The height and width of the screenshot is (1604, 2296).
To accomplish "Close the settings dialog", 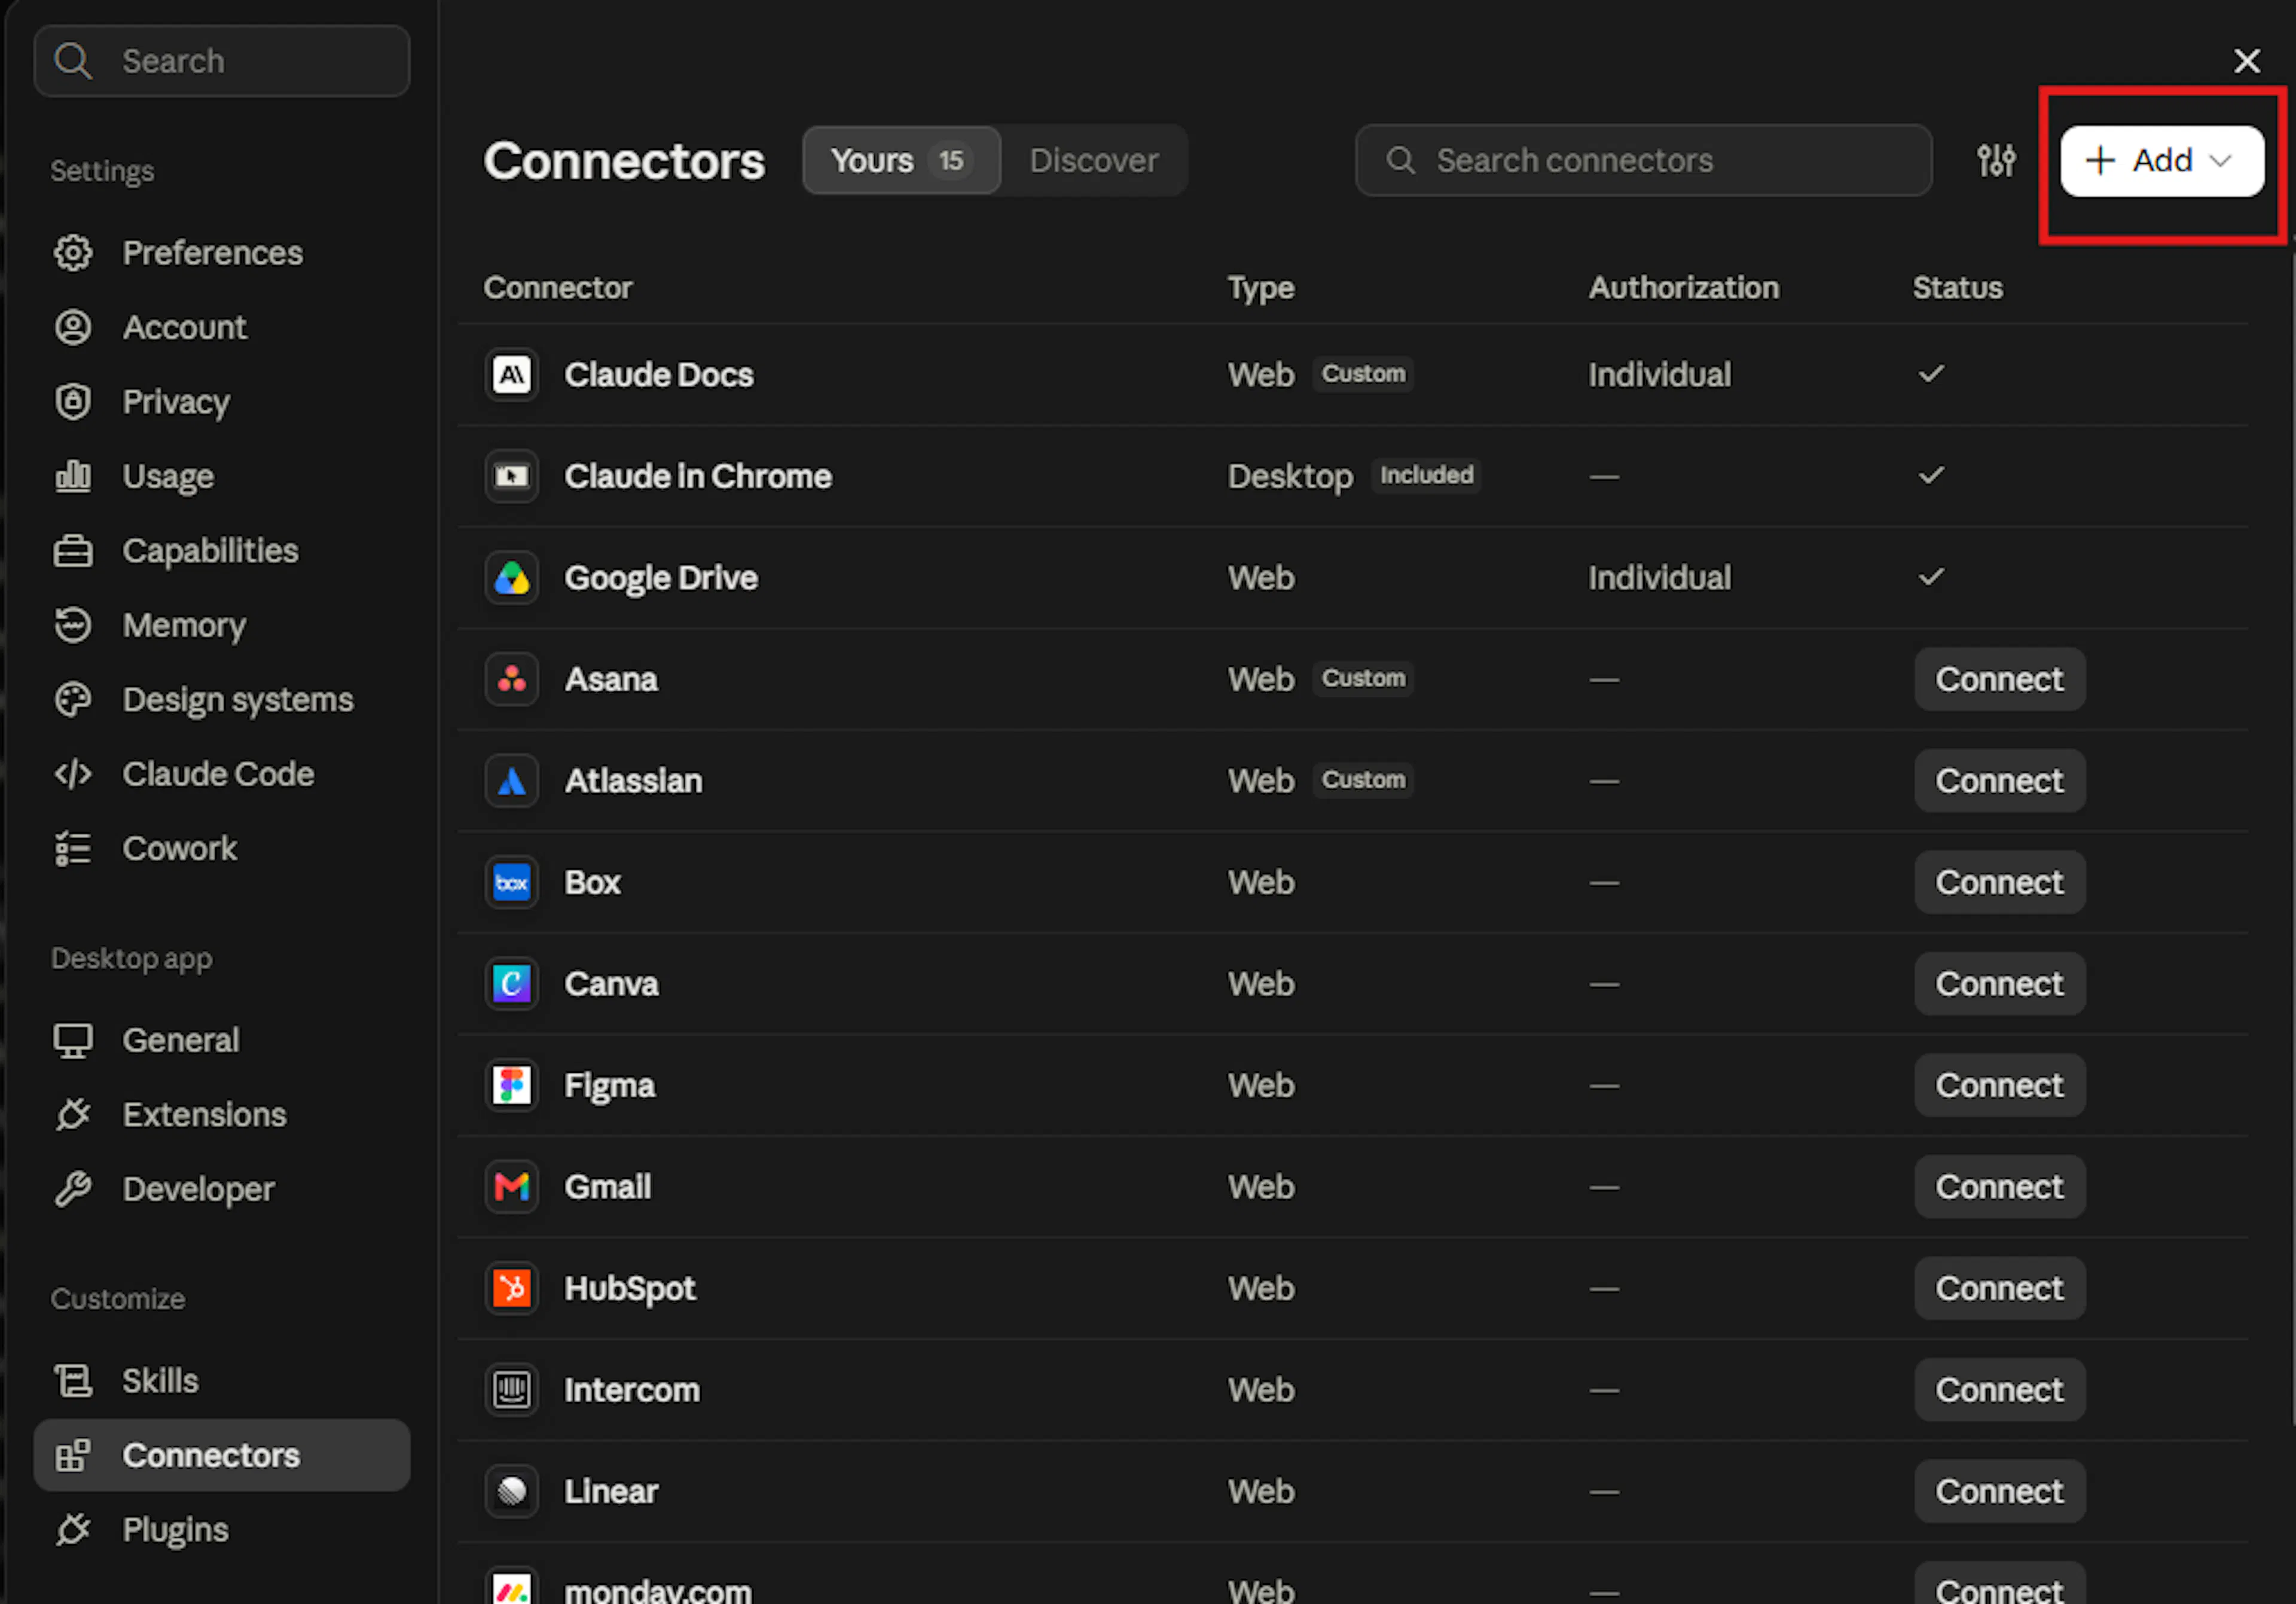I will (2246, 61).
